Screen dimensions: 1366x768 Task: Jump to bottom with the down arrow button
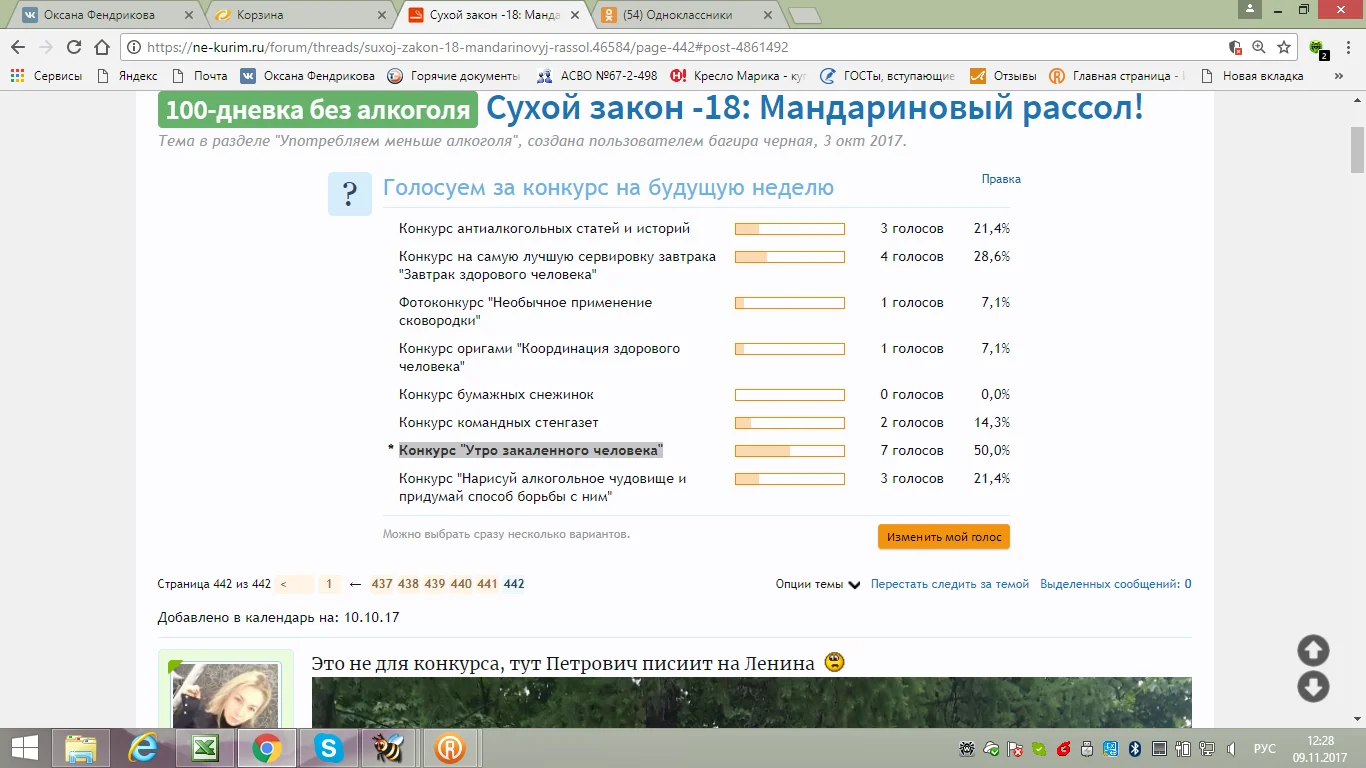click(1313, 687)
